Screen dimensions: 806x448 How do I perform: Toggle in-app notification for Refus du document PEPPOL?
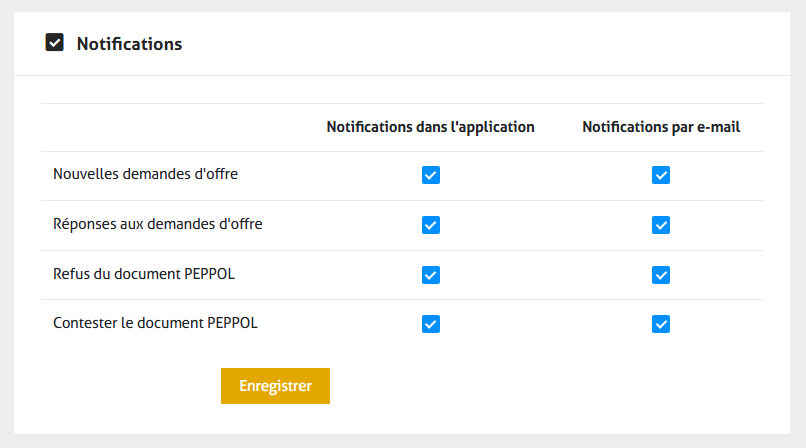[431, 274]
